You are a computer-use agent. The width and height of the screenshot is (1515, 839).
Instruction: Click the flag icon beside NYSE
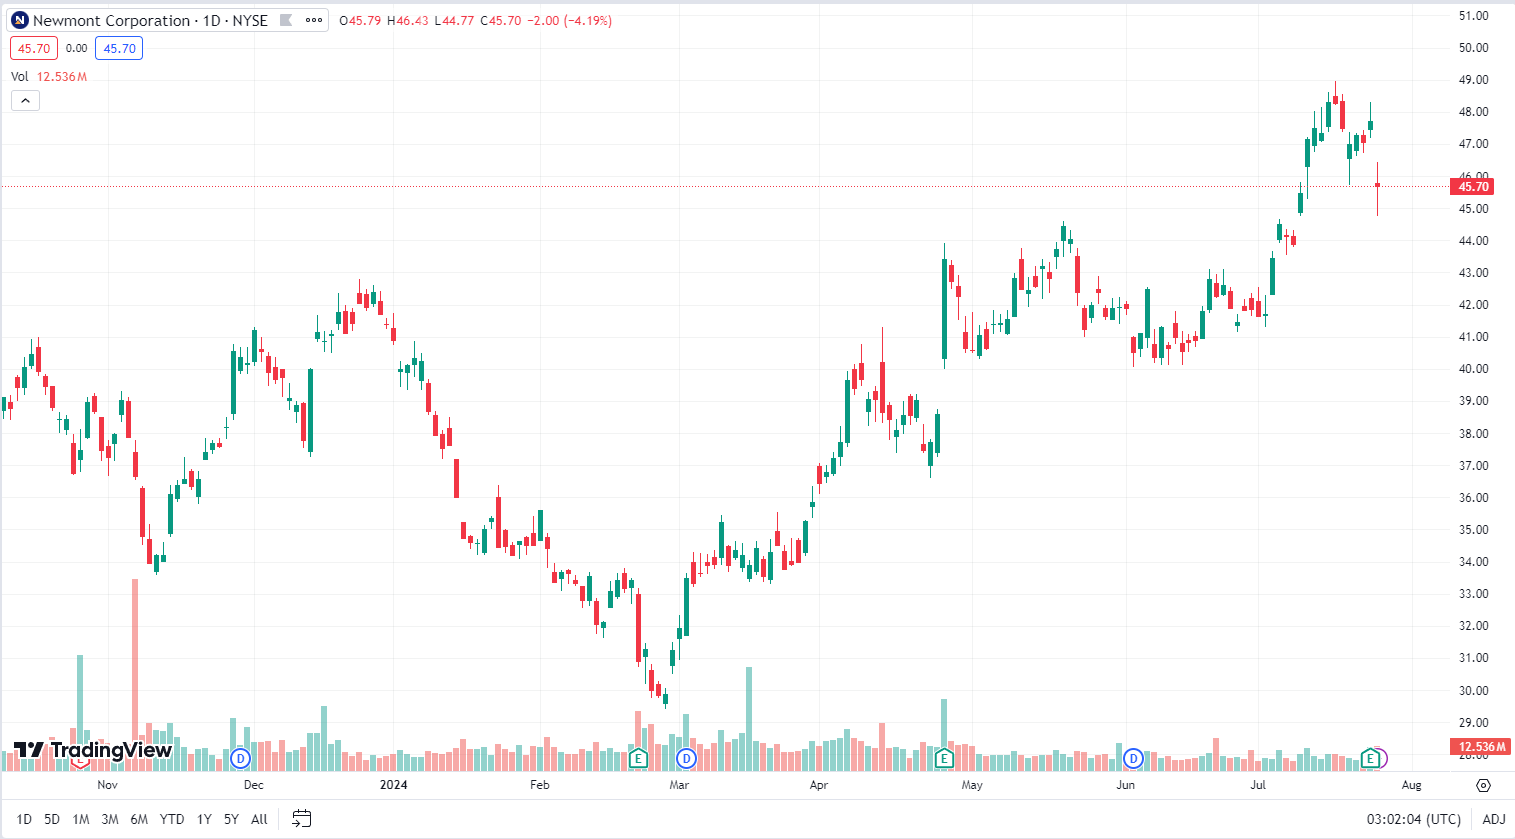pyautogui.click(x=286, y=20)
